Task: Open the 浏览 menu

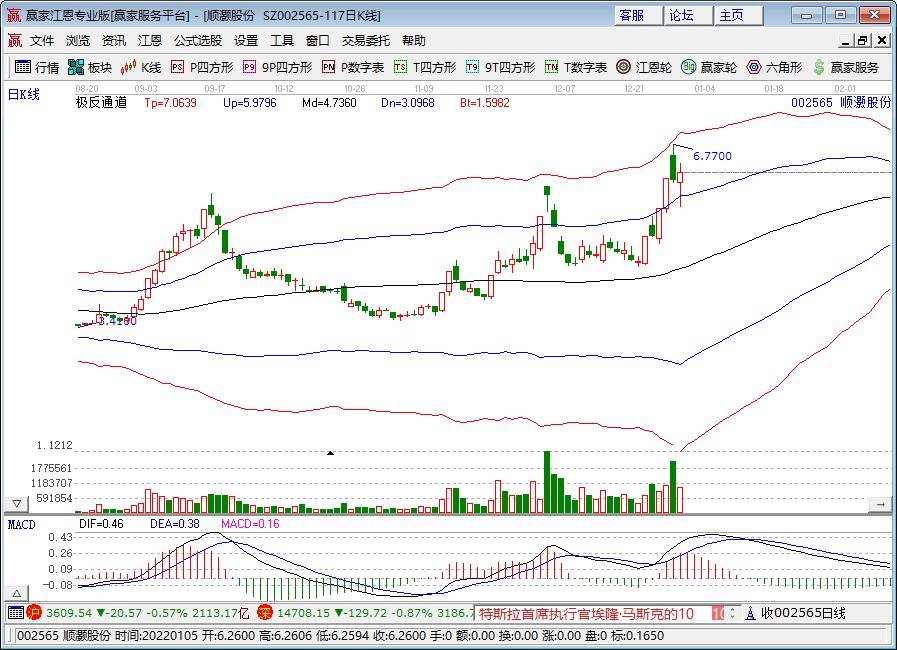Action: pyautogui.click(x=78, y=41)
